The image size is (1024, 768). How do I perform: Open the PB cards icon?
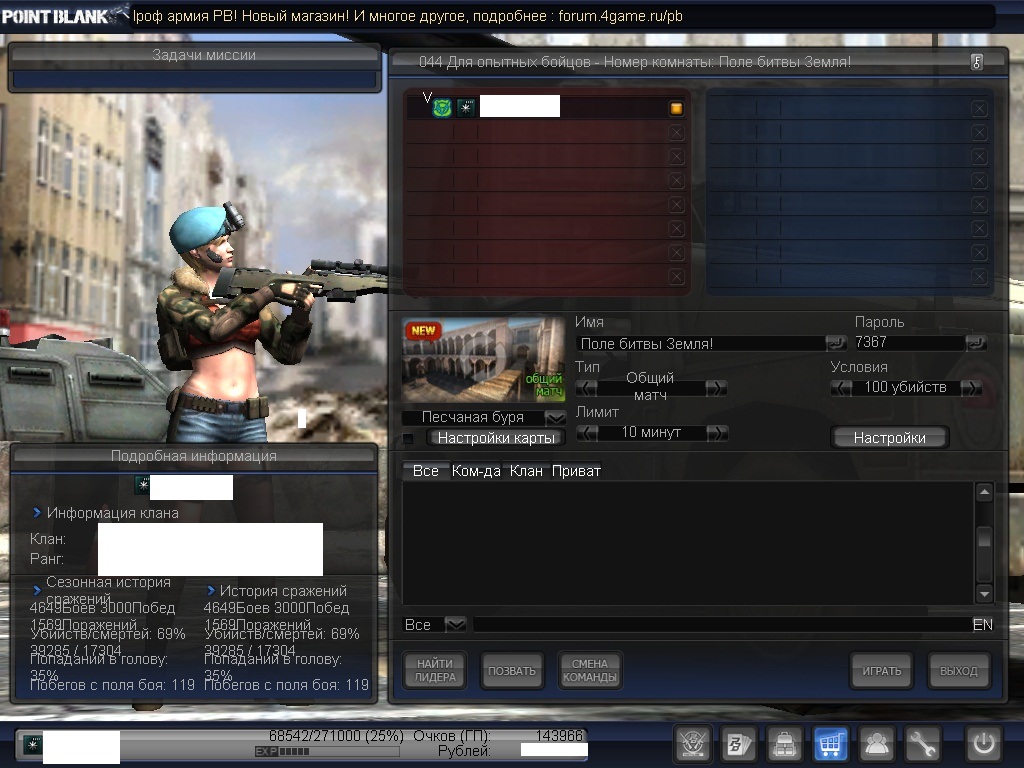pyautogui.click(x=739, y=744)
